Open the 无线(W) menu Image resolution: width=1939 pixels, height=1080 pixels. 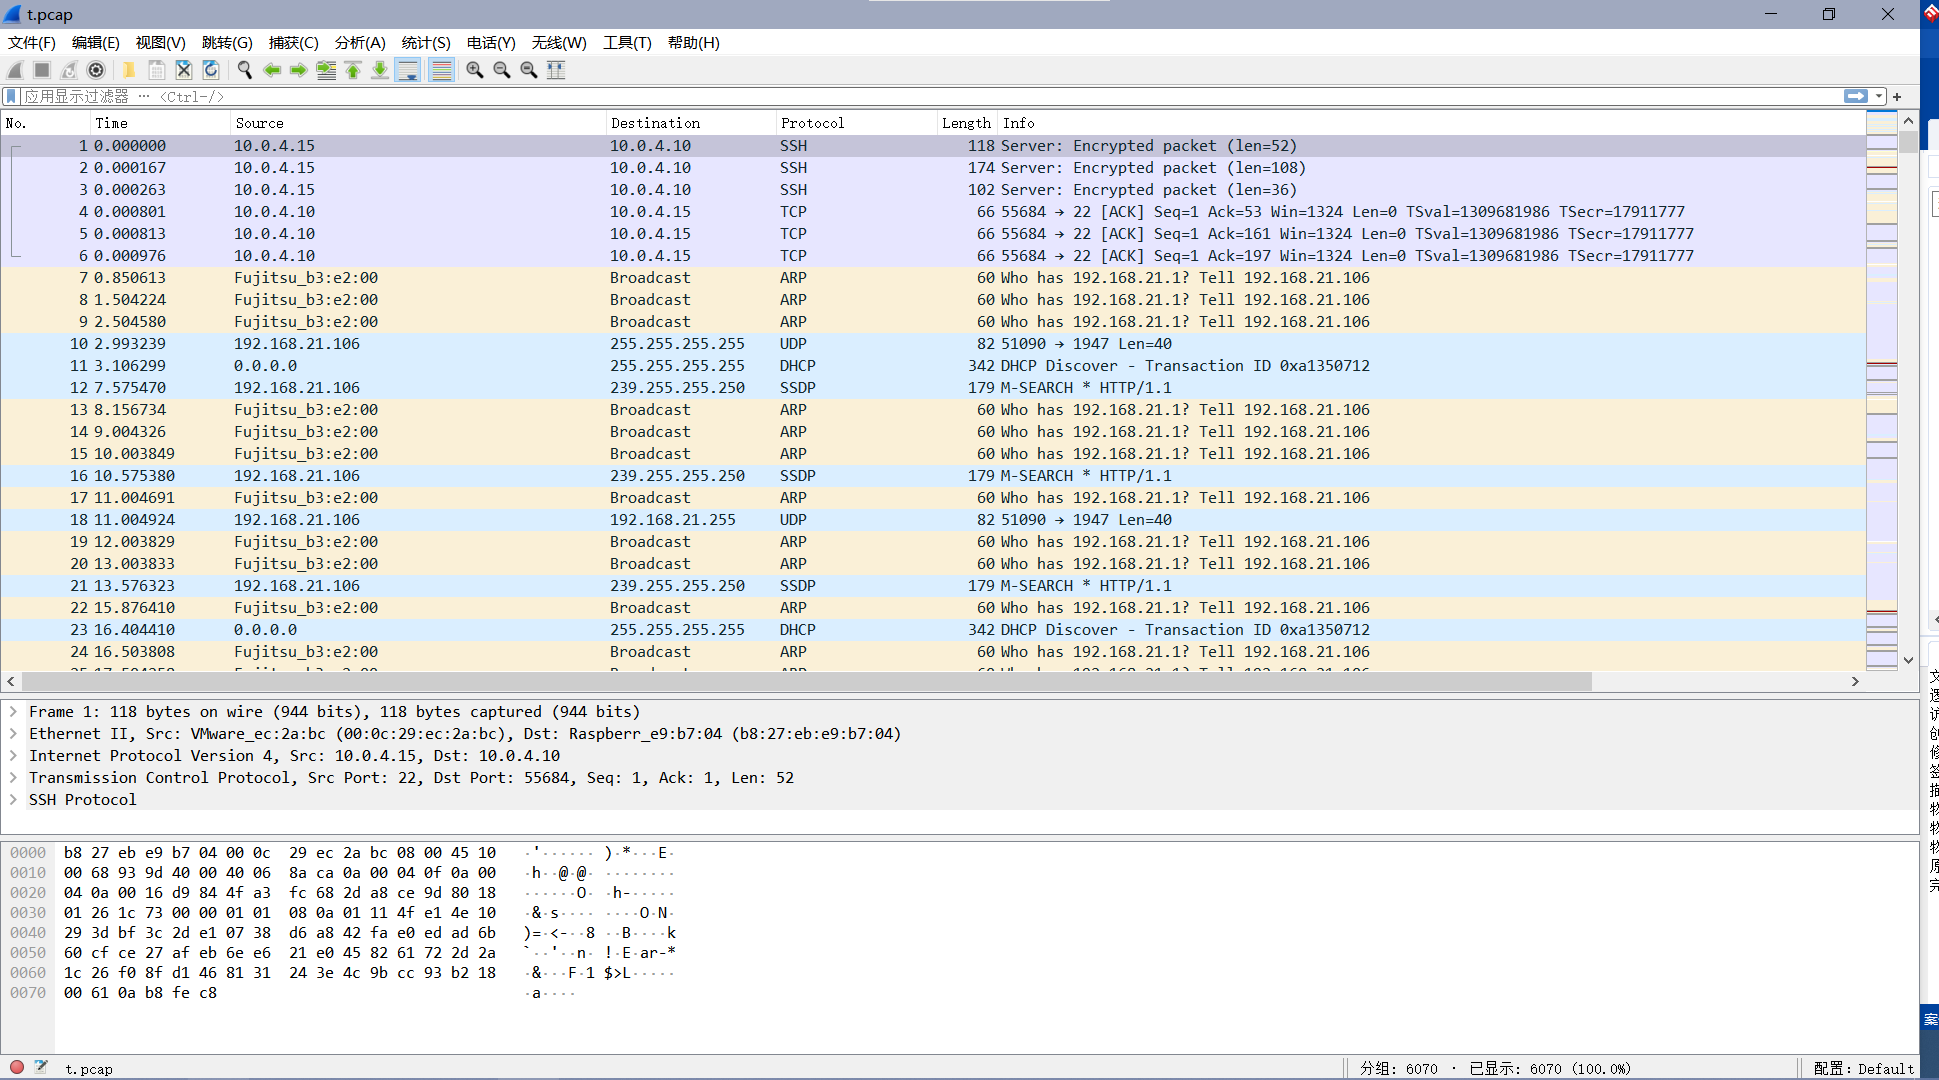[559, 42]
